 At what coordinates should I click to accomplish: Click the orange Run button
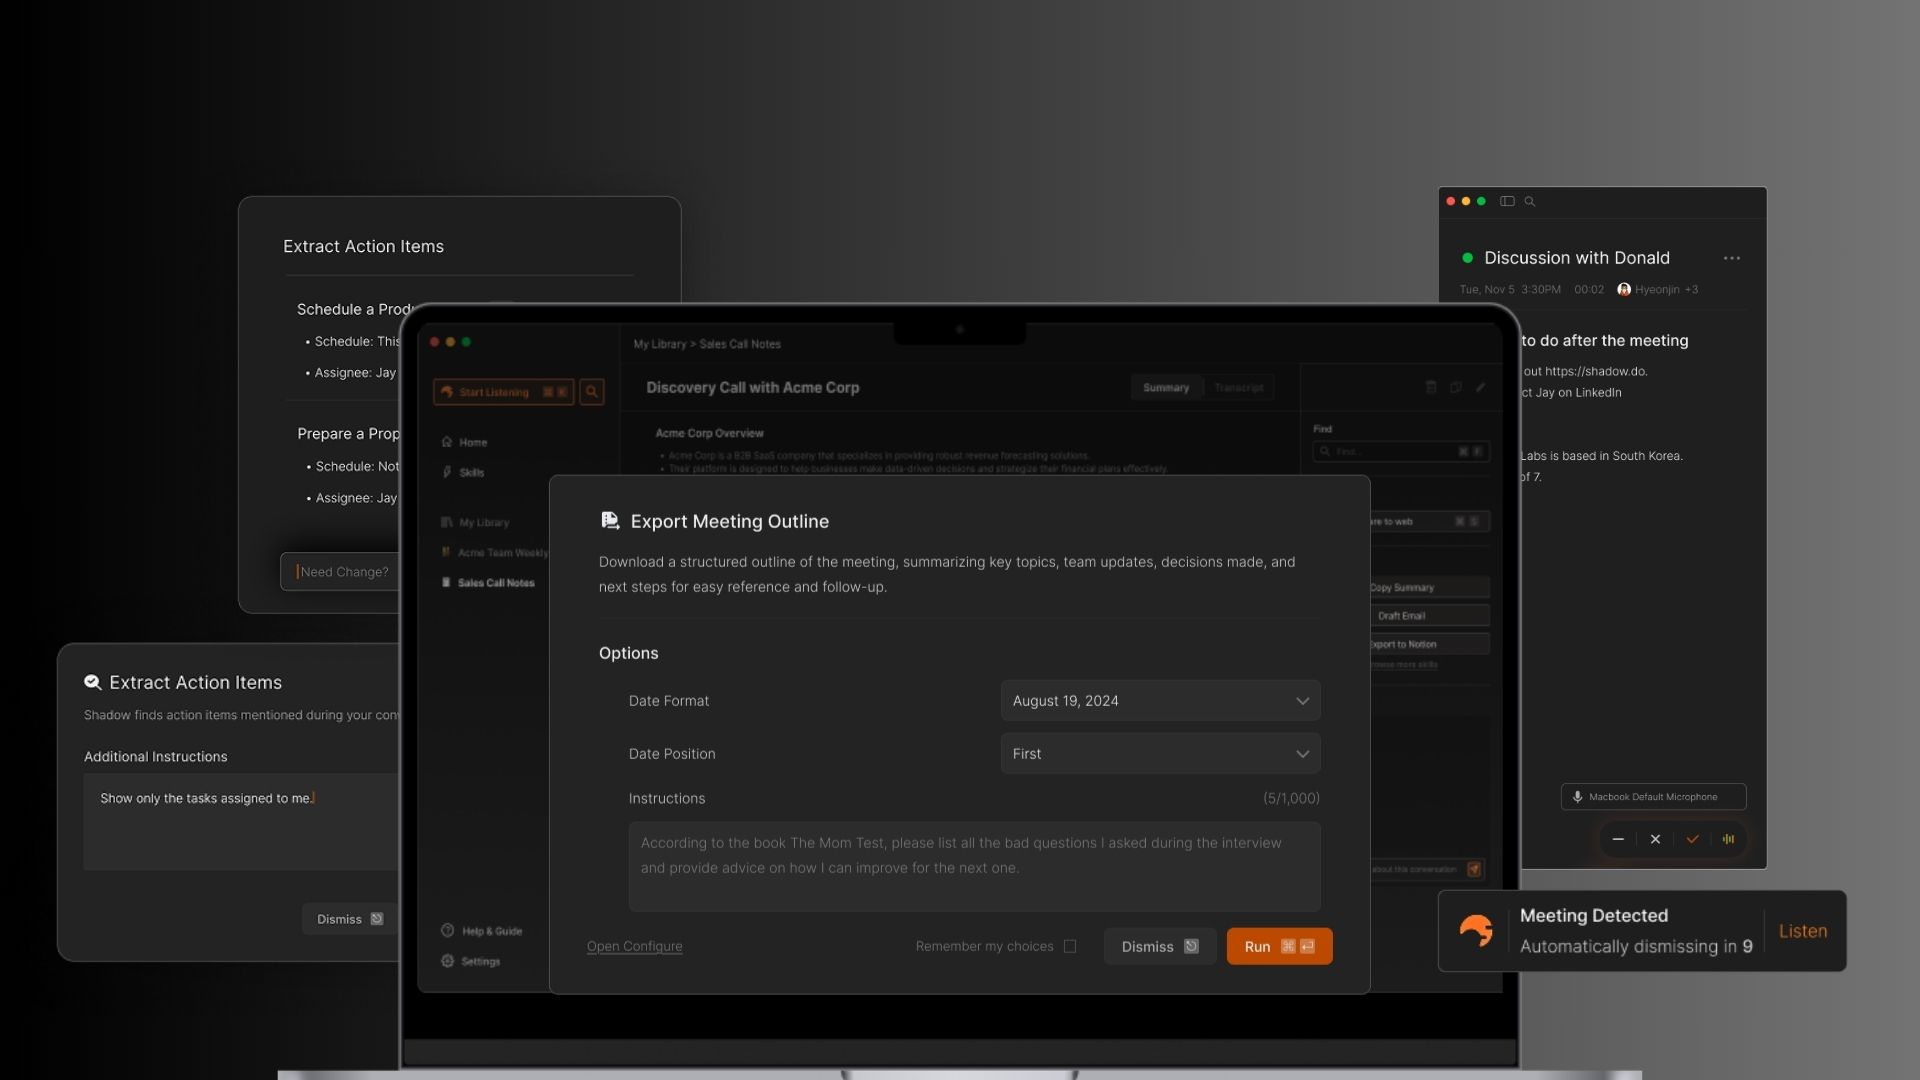[x=1279, y=946]
